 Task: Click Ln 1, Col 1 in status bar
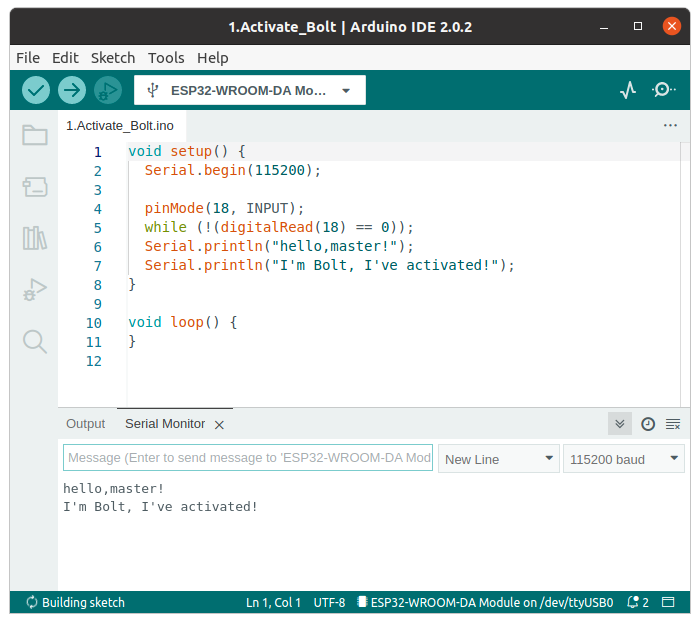point(273,602)
